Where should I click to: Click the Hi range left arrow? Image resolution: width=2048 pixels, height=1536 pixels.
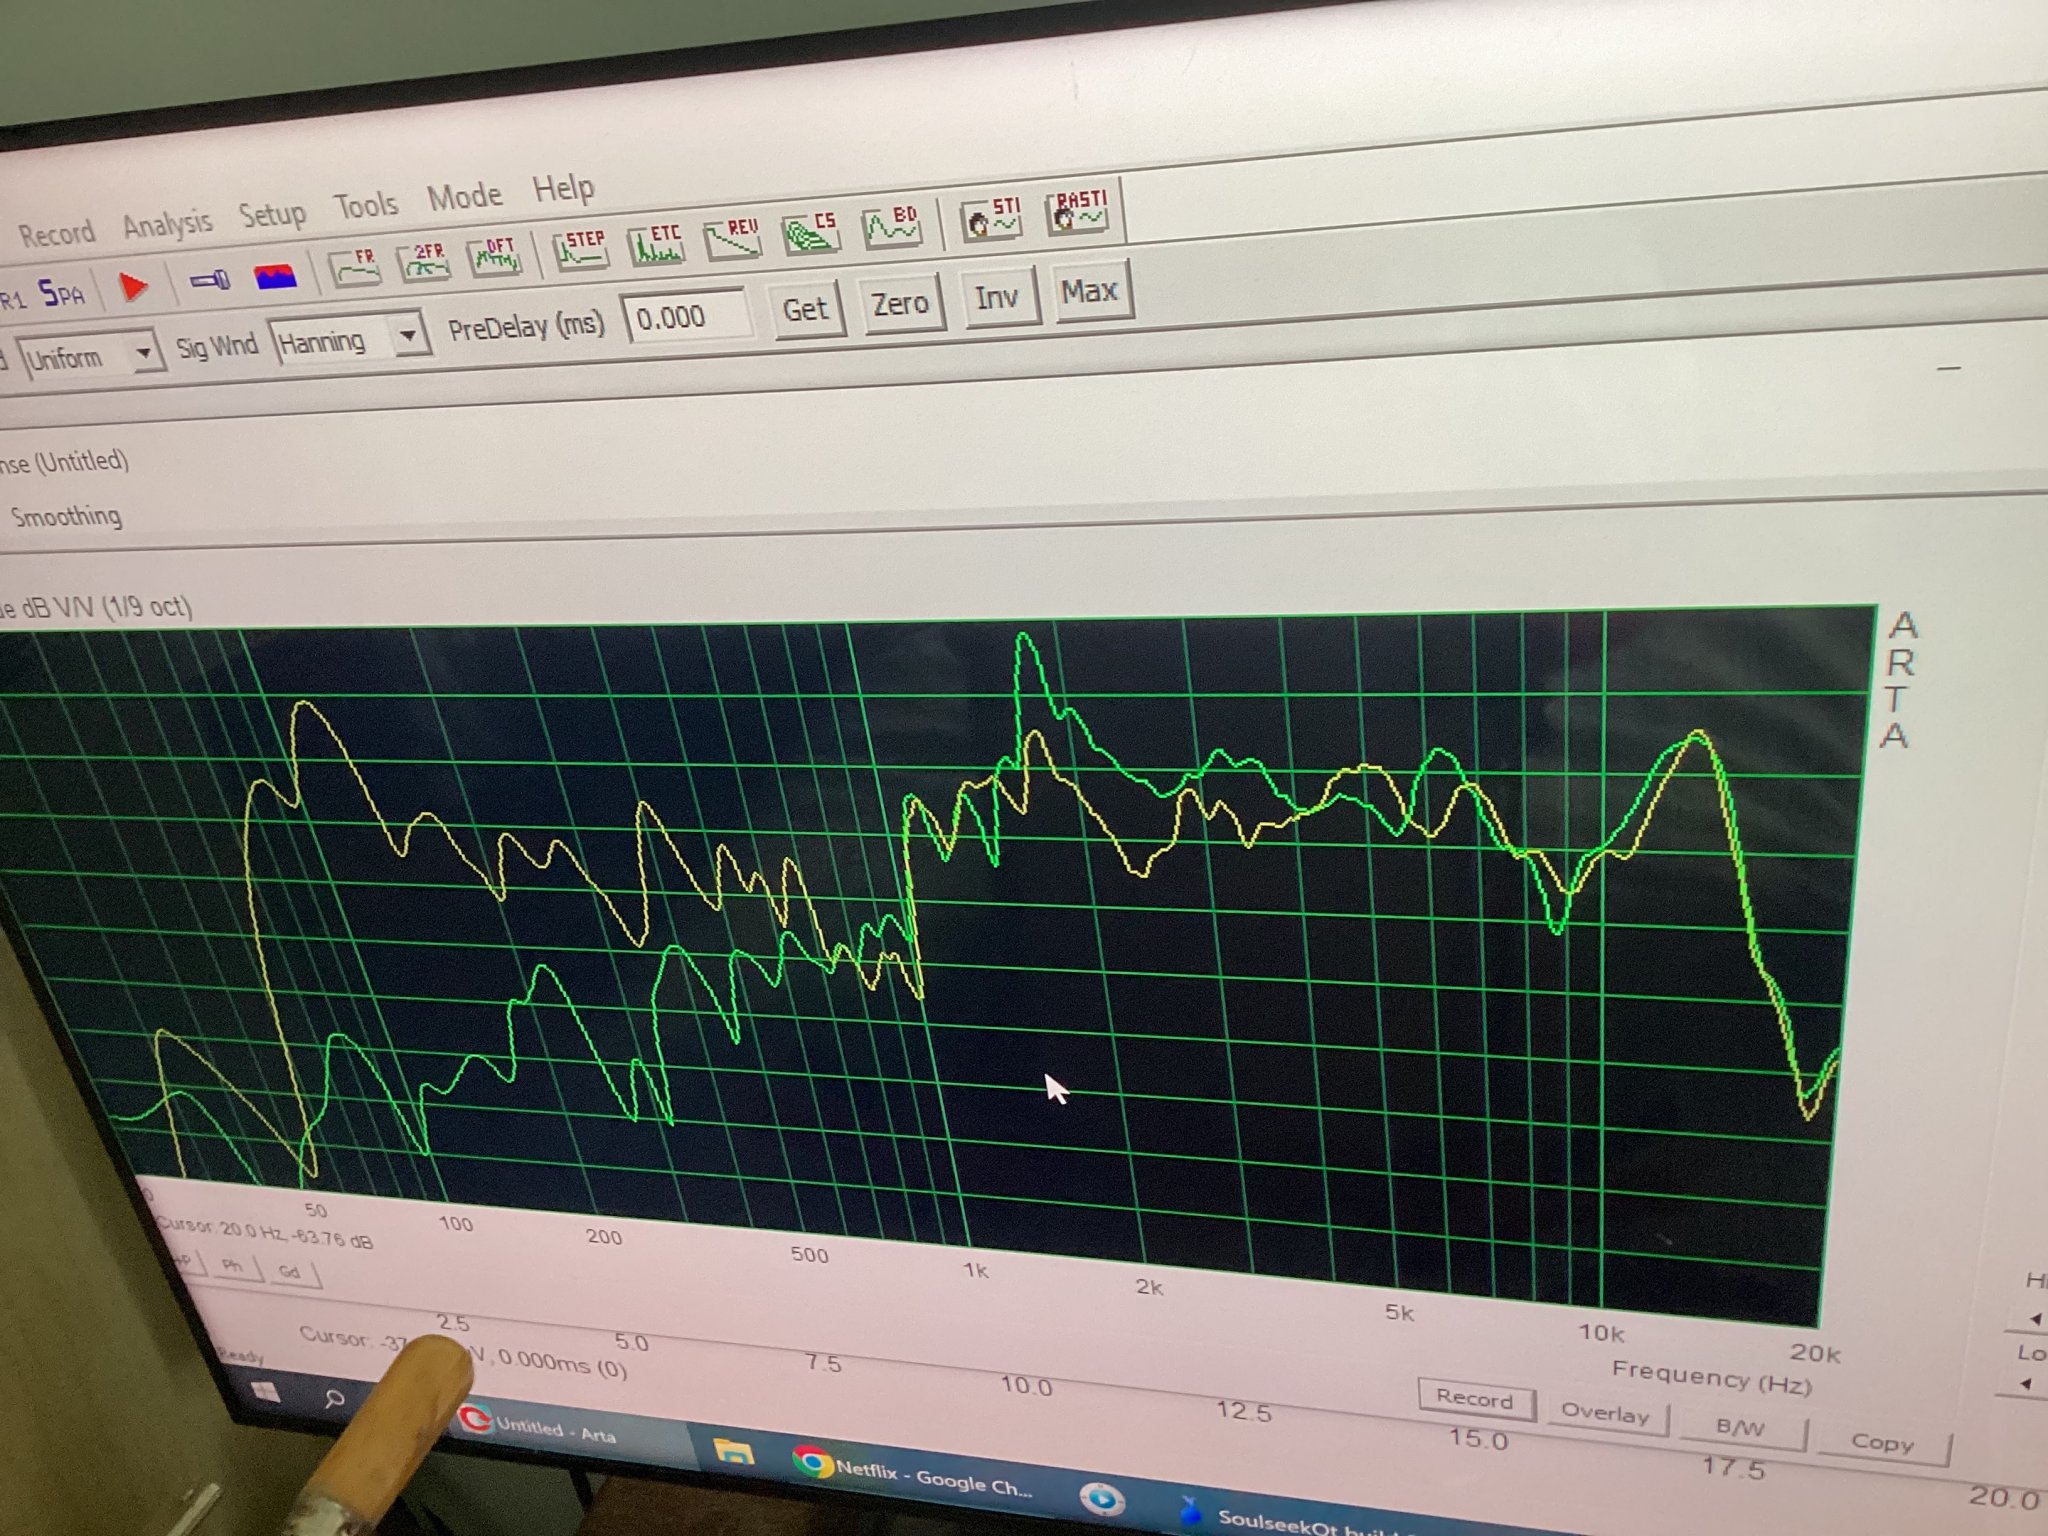[x=2036, y=1319]
